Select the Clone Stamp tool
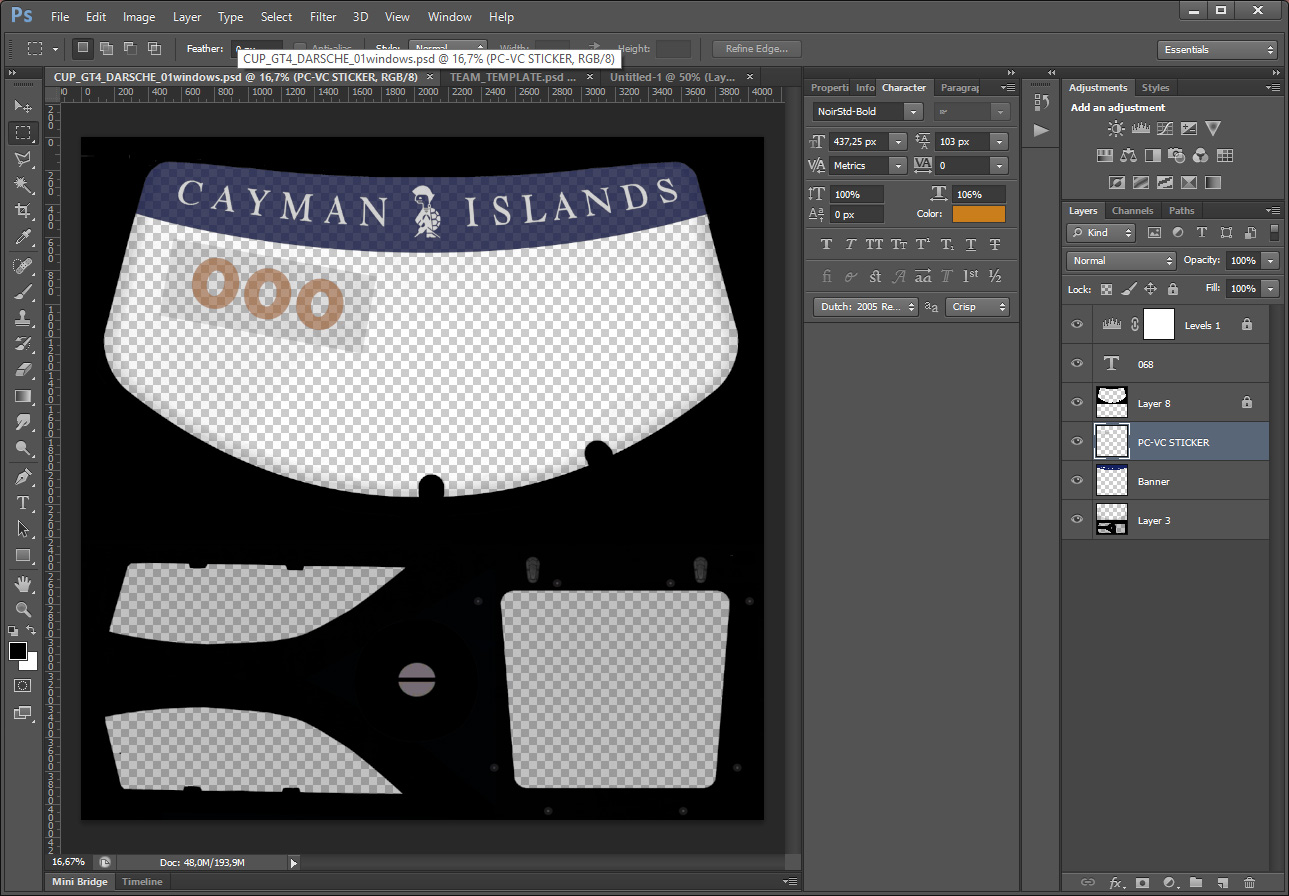The height and width of the screenshot is (896, 1289). [x=22, y=318]
